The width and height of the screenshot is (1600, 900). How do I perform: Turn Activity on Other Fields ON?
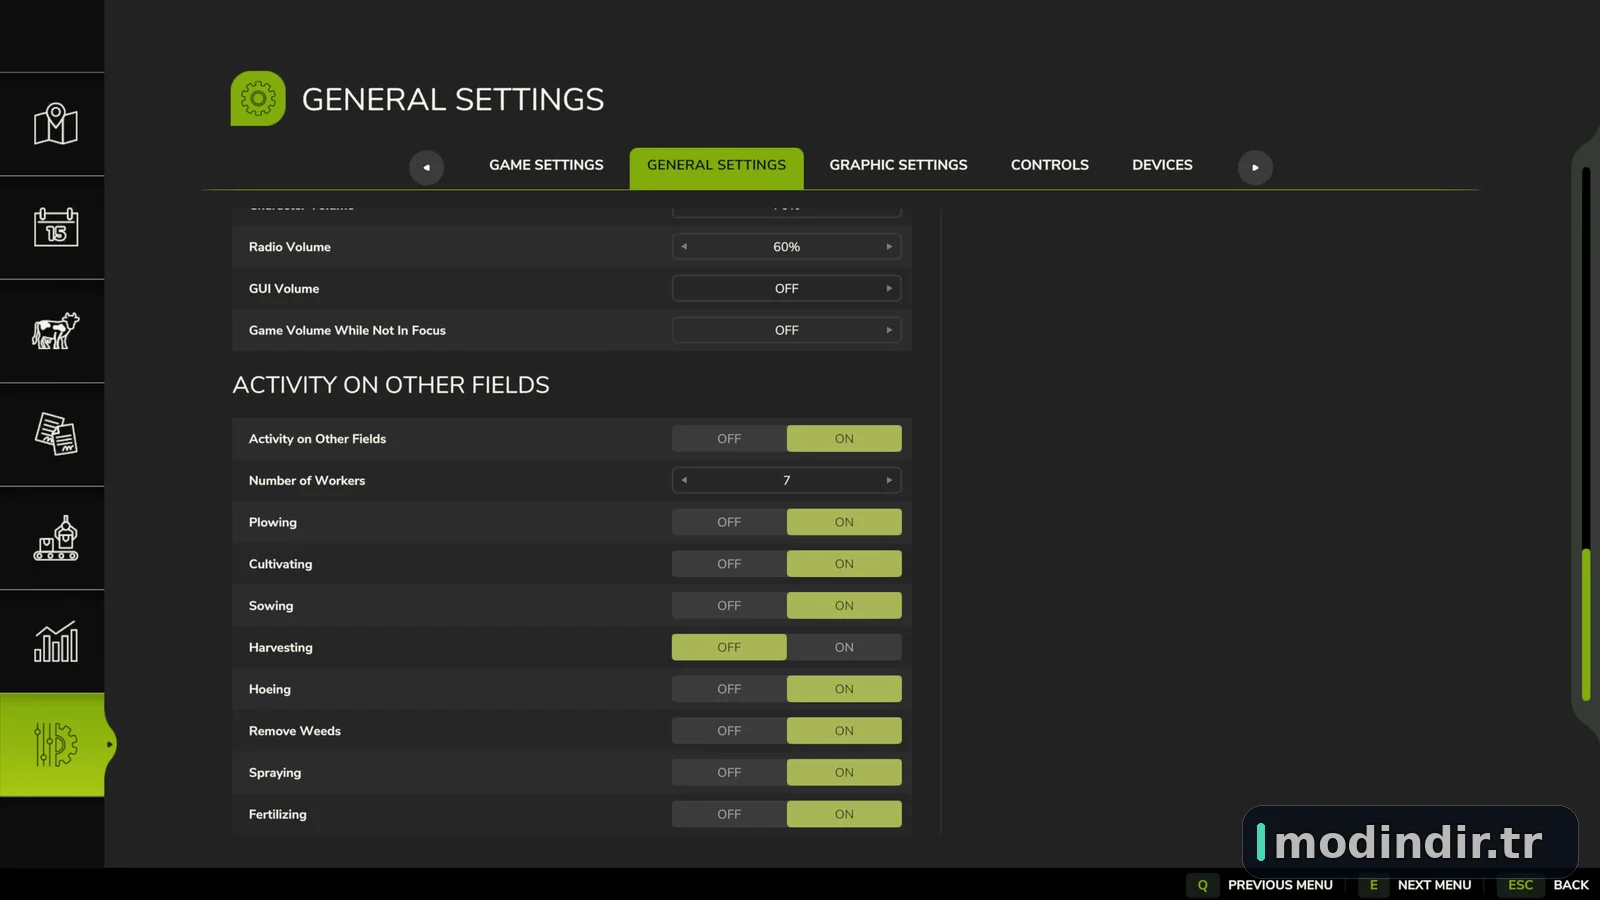(x=844, y=439)
